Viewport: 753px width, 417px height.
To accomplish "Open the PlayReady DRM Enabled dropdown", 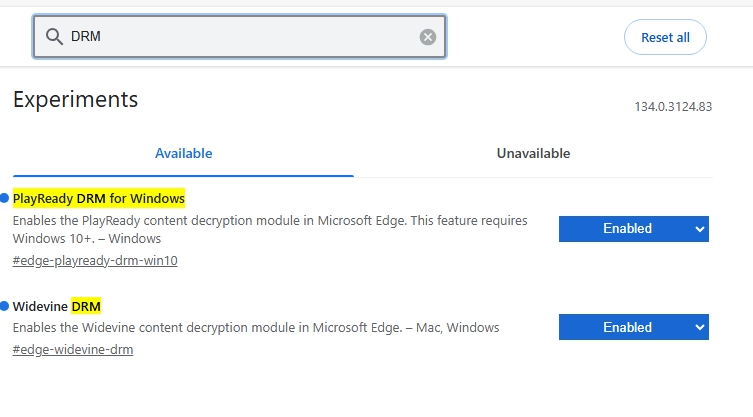I will click(x=633, y=229).
